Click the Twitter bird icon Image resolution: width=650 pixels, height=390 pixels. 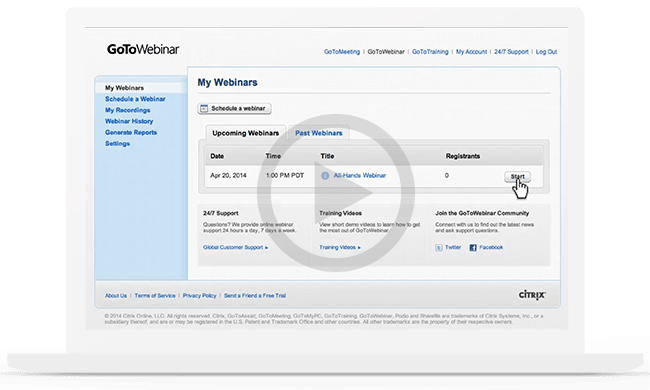click(439, 248)
